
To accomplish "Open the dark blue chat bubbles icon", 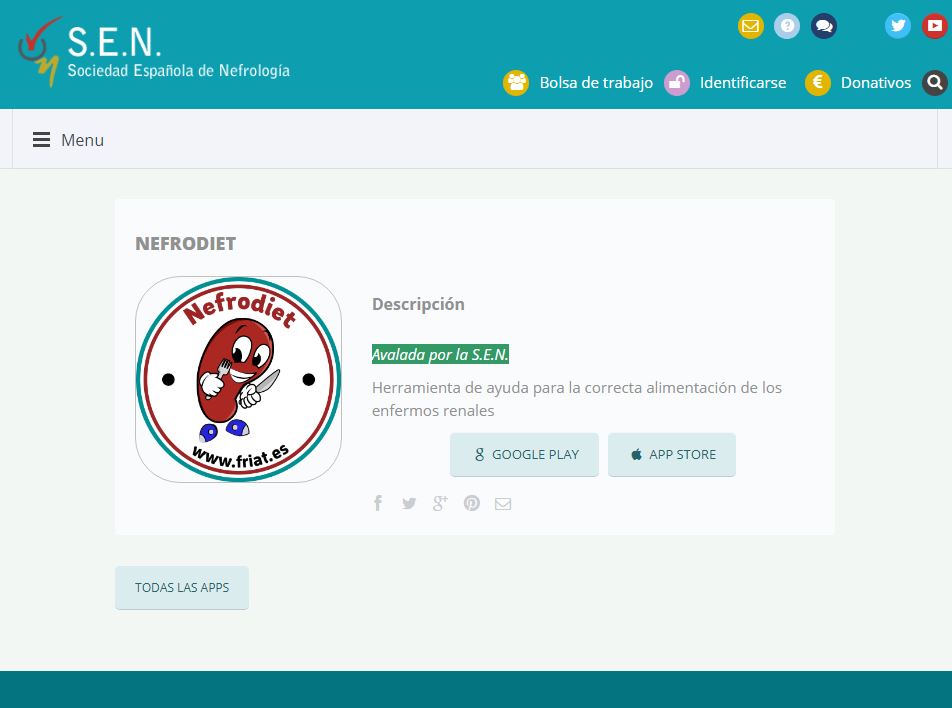I will pyautogui.click(x=824, y=26).
